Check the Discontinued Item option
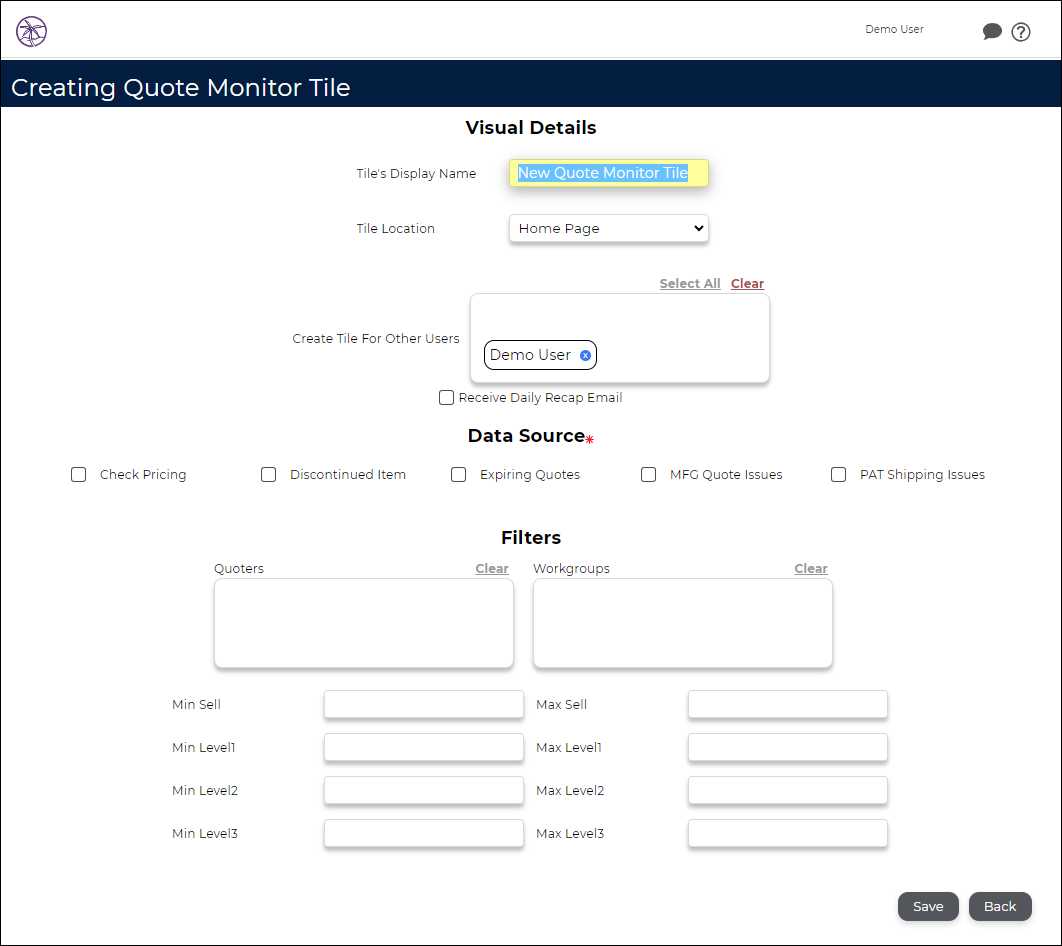Image resolution: width=1062 pixels, height=946 pixels. pos(268,474)
